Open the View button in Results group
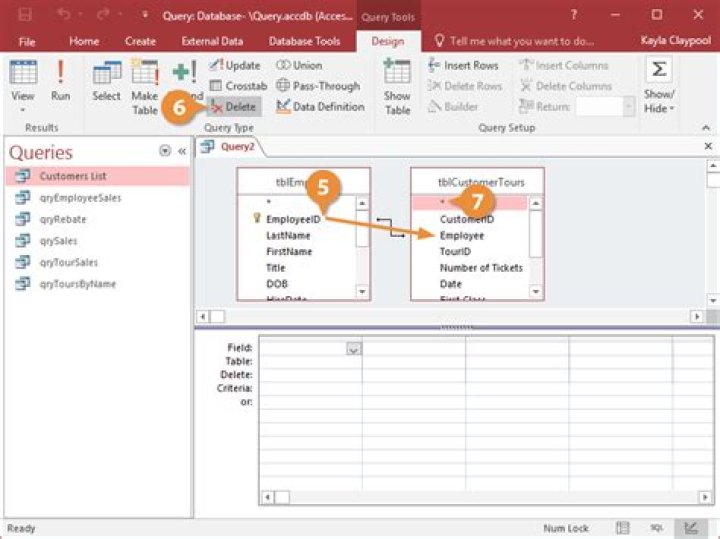 tap(22, 83)
